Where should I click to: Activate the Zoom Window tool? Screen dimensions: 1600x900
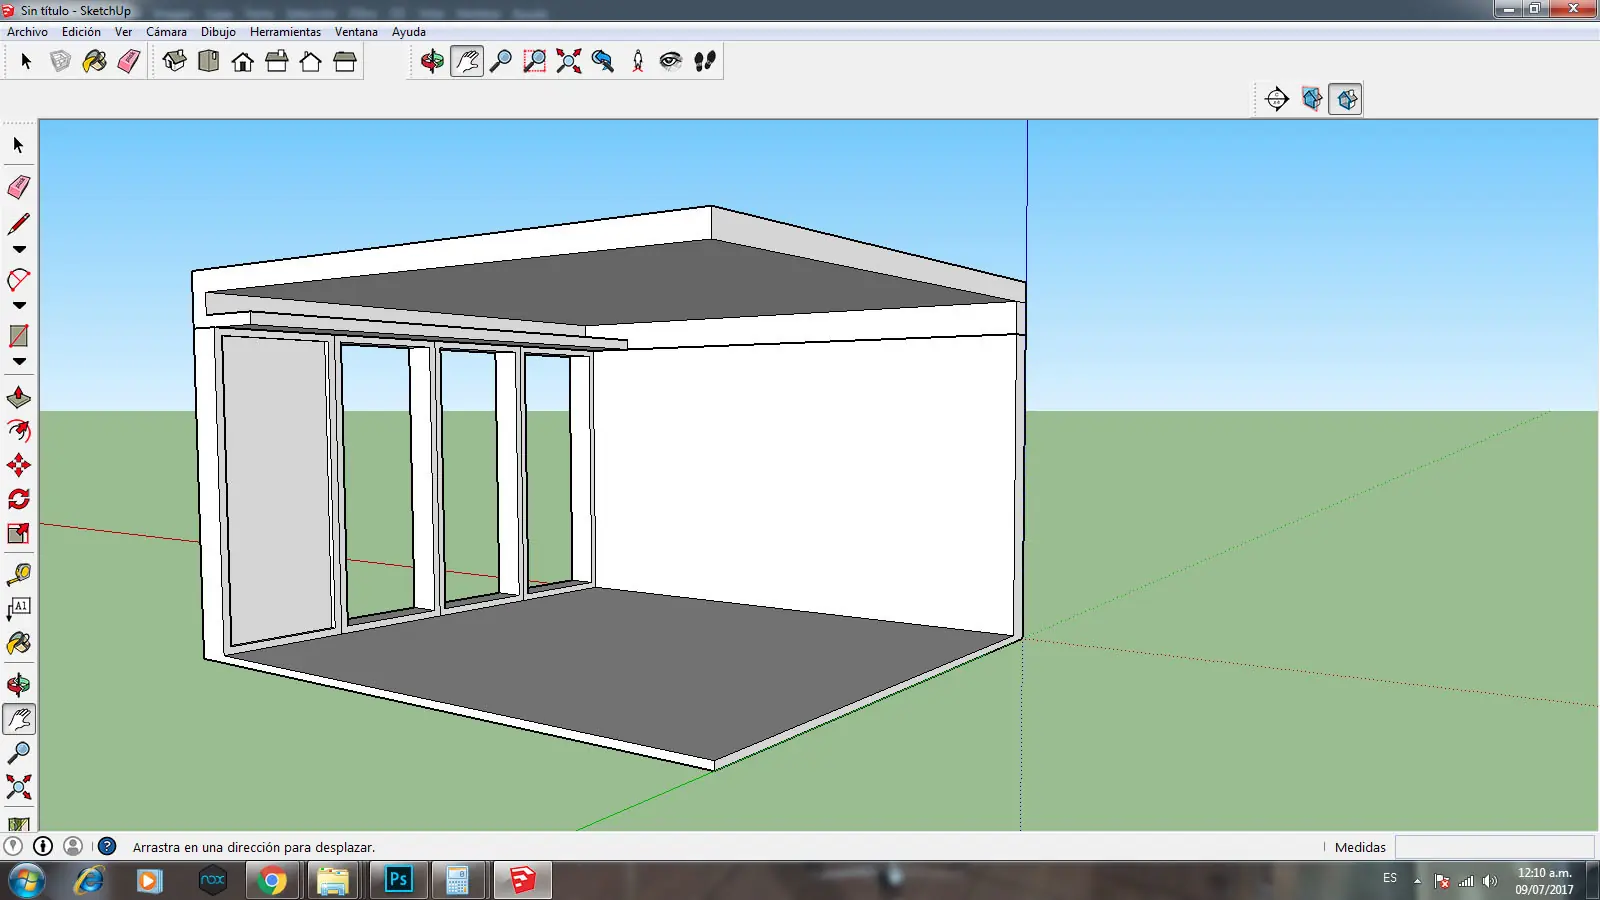point(535,62)
